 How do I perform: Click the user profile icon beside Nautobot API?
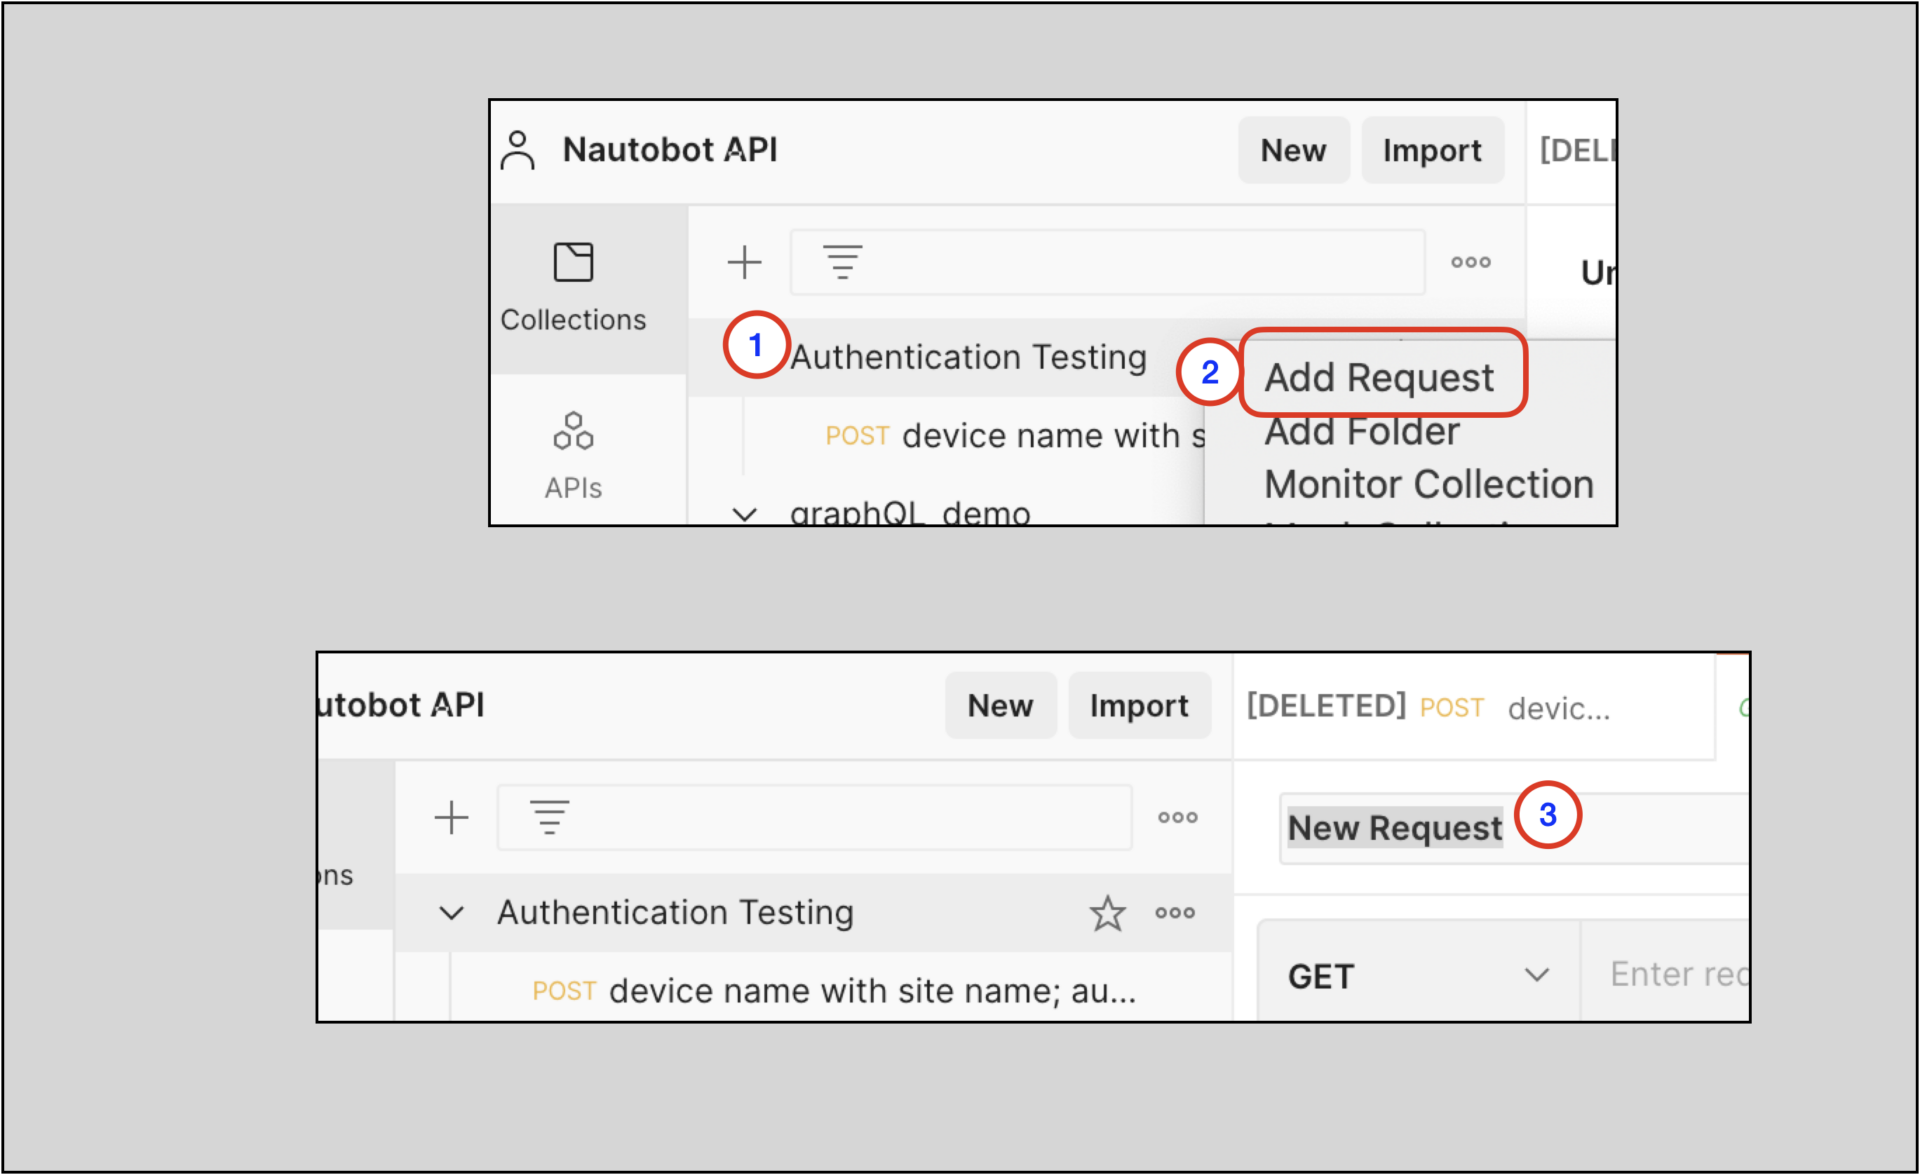pyautogui.click(x=517, y=150)
